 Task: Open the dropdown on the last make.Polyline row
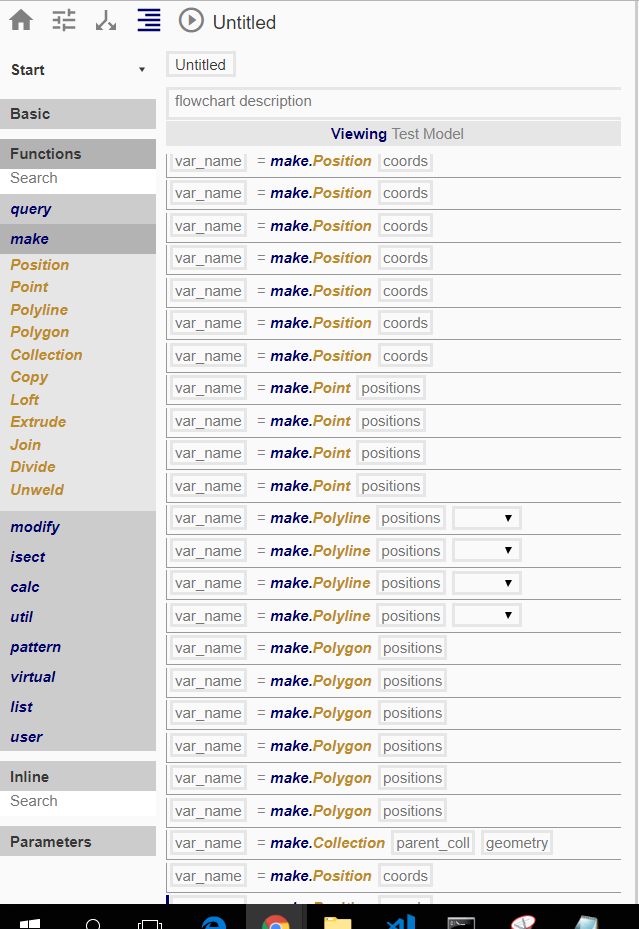click(x=486, y=615)
